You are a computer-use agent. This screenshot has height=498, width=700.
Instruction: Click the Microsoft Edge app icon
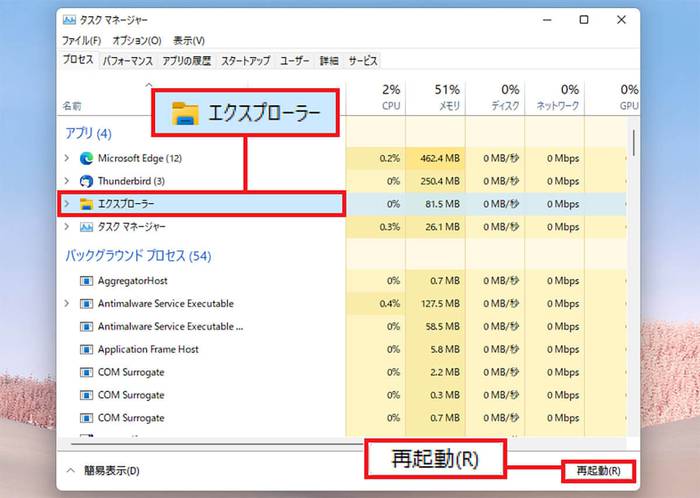(86, 158)
